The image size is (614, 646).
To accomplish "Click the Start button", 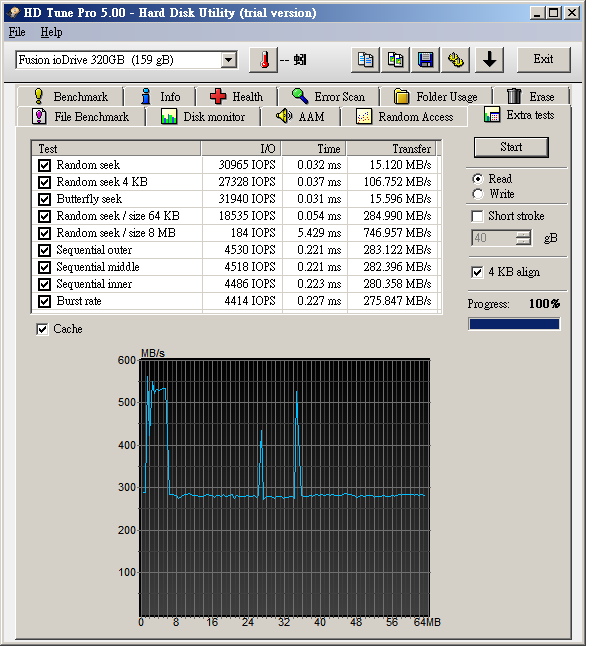I will [511, 147].
